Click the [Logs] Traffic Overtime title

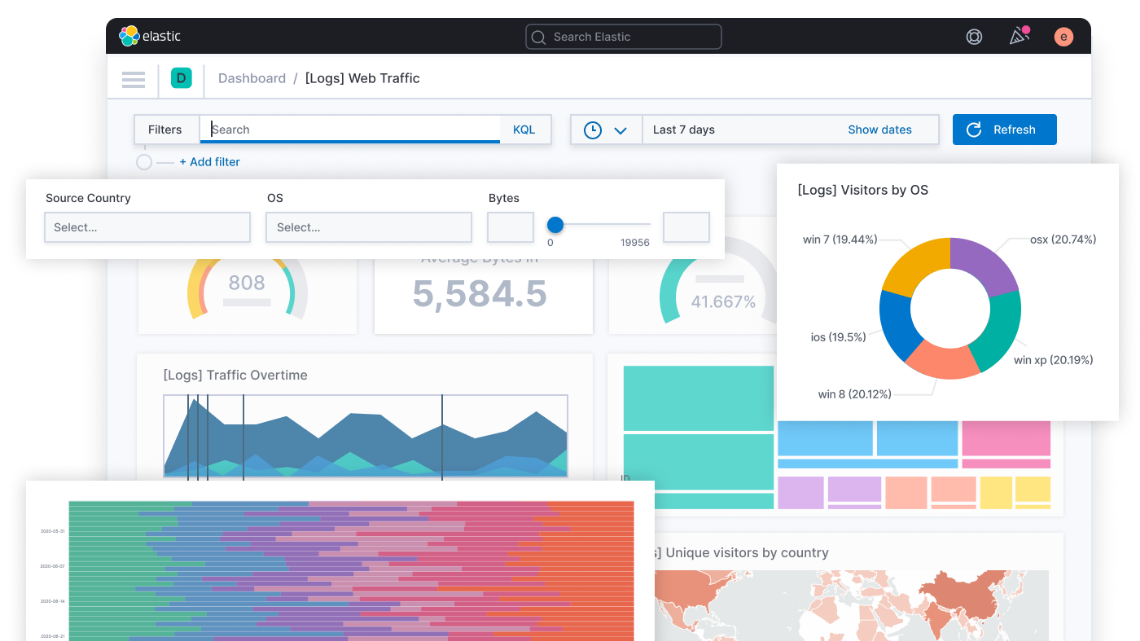coord(235,375)
